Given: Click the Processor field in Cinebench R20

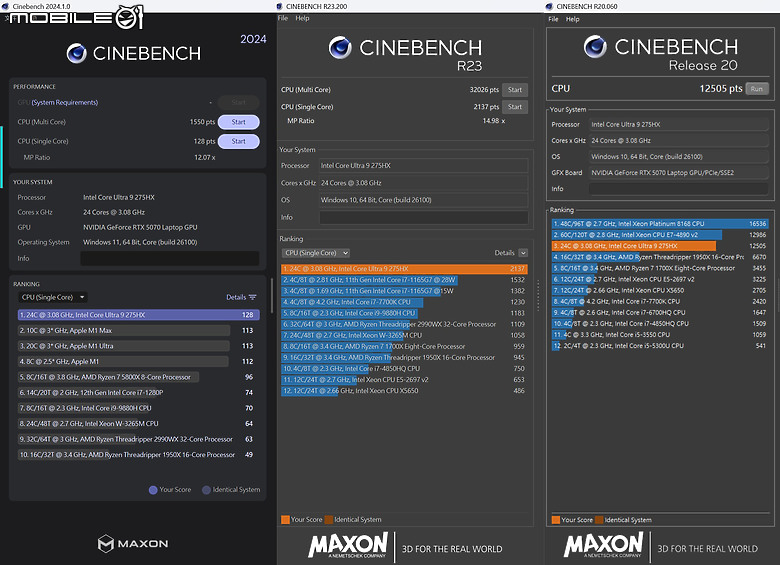Looking at the screenshot, I should [679, 125].
